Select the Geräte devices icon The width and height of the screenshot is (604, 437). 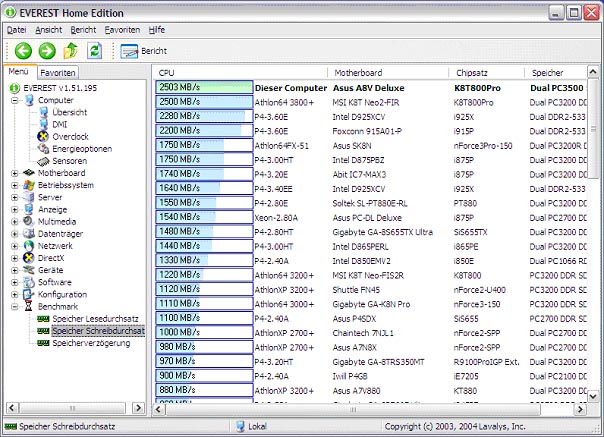(x=29, y=270)
